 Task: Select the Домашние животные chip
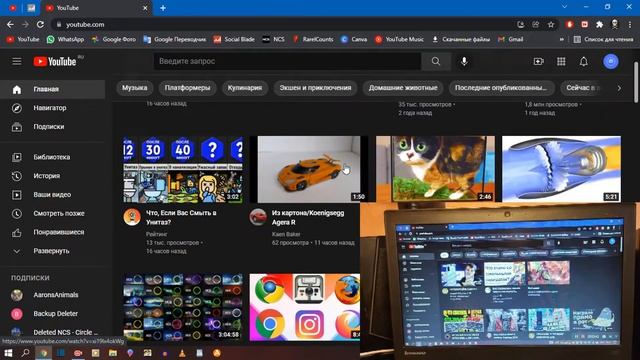coord(403,88)
